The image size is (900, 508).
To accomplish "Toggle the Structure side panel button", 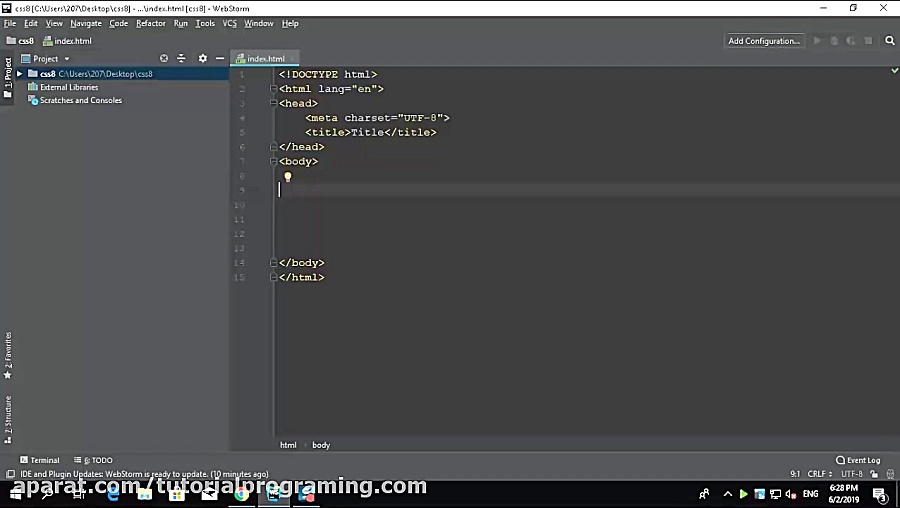I will [7, 420].
